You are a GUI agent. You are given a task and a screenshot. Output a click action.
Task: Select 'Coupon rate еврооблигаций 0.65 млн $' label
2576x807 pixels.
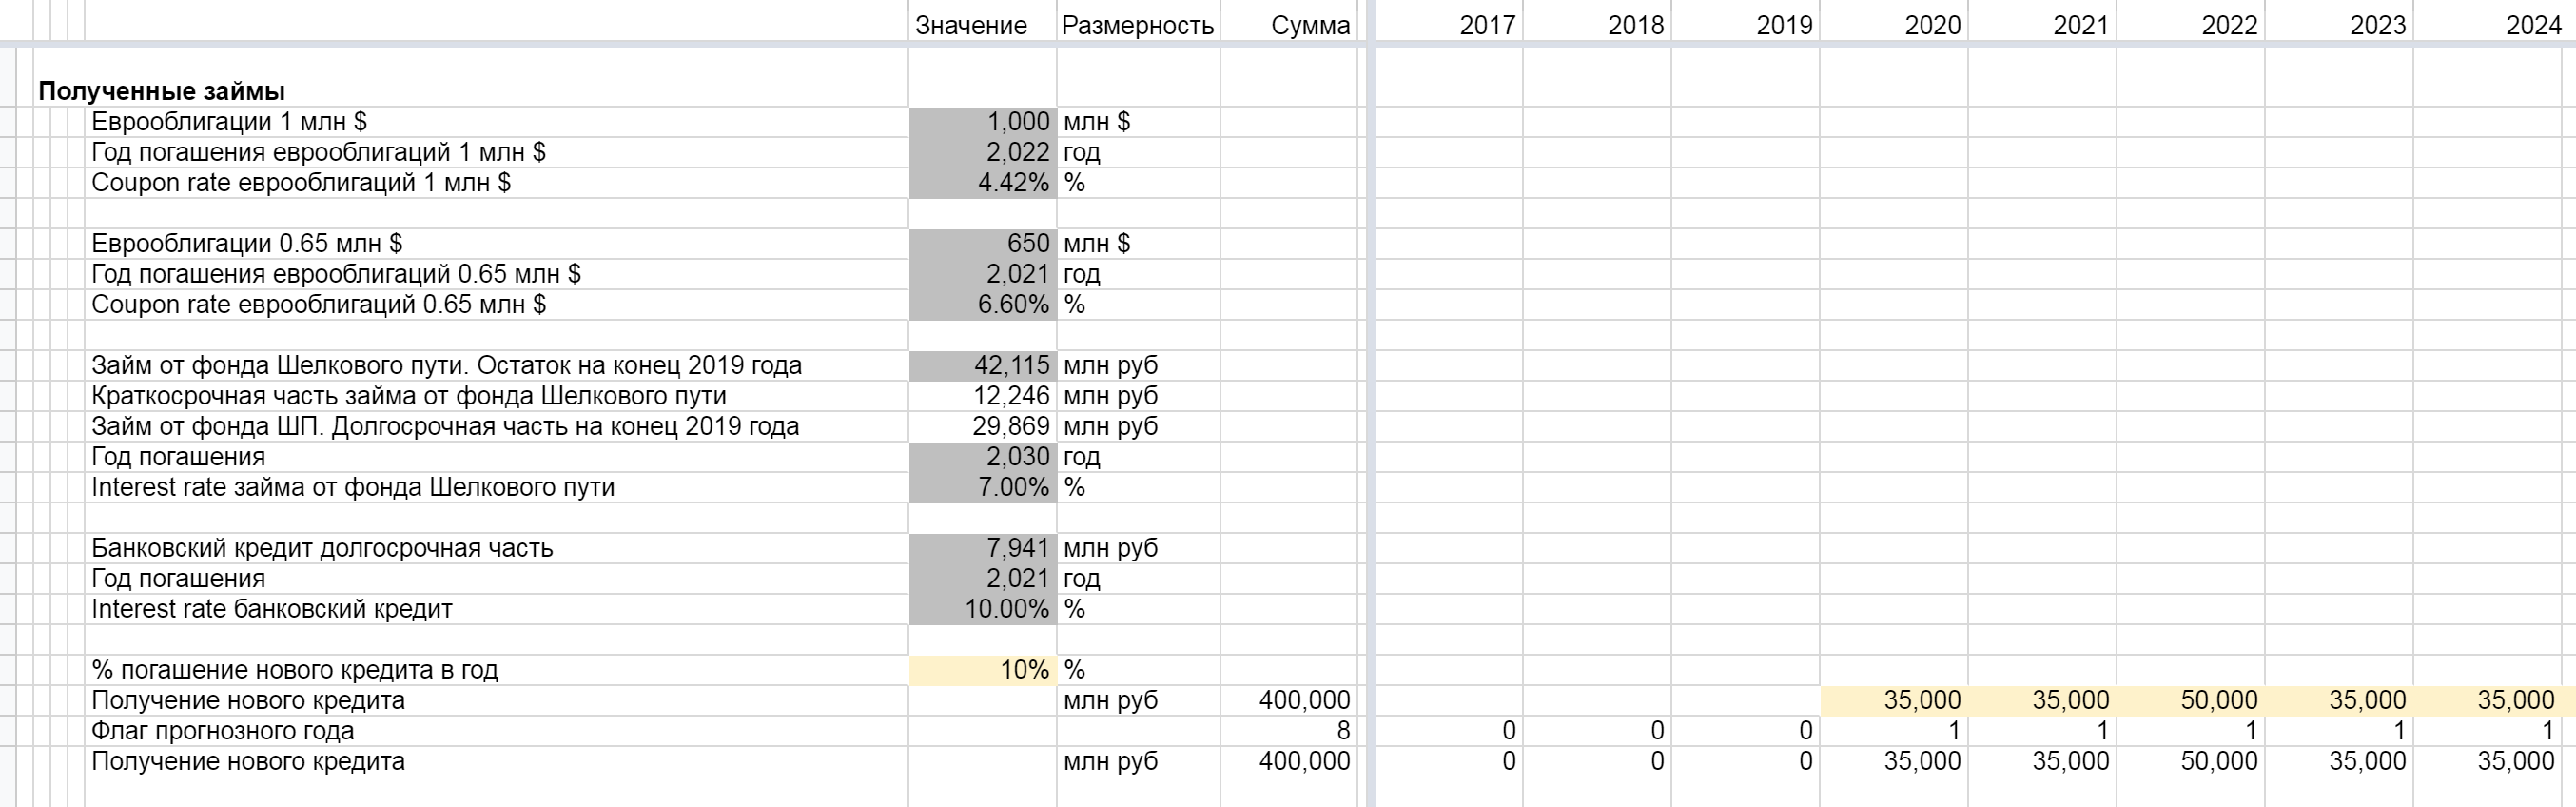click(319, 305)
